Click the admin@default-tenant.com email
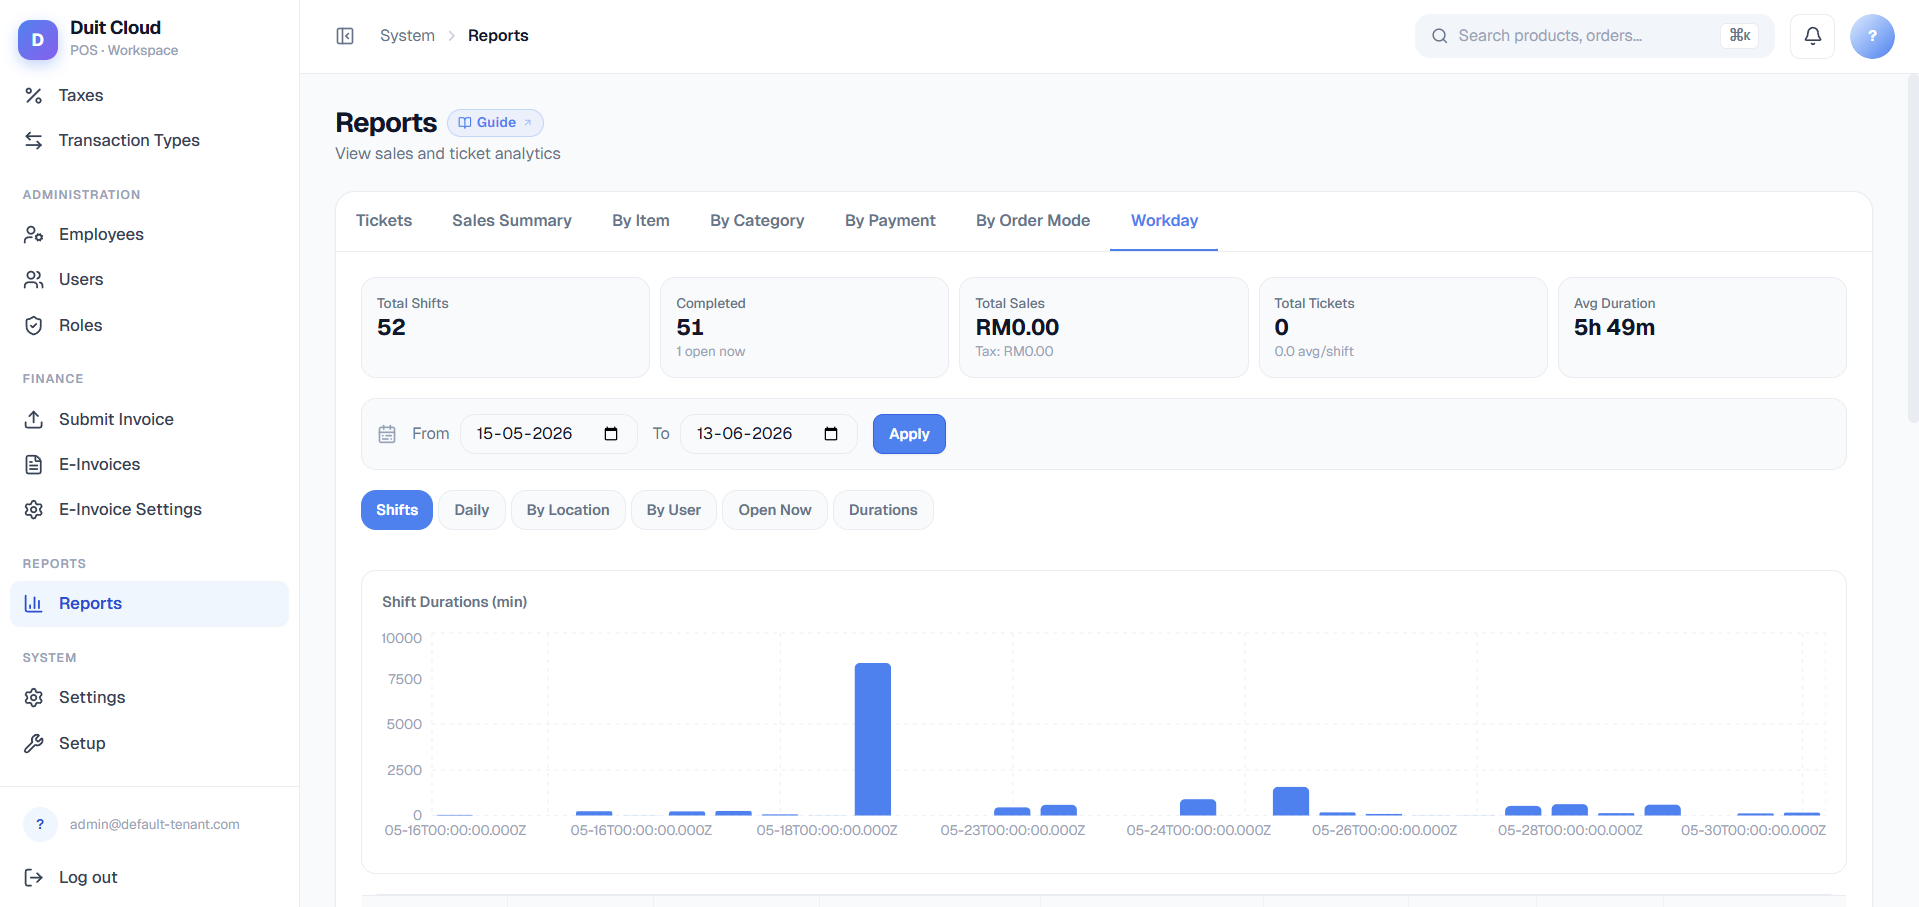Image resolution: width=1919 pixels, height=907 pixels. [x=155, y=824]
